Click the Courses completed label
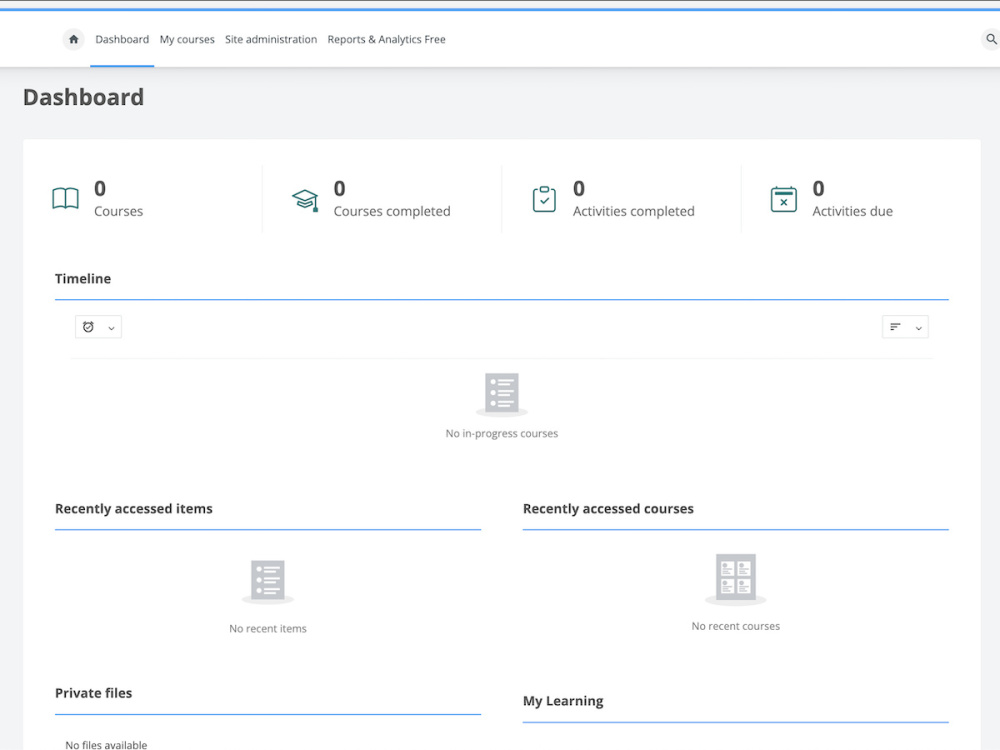This screenshot has width=1000, height=750. [x=392, y=211]
